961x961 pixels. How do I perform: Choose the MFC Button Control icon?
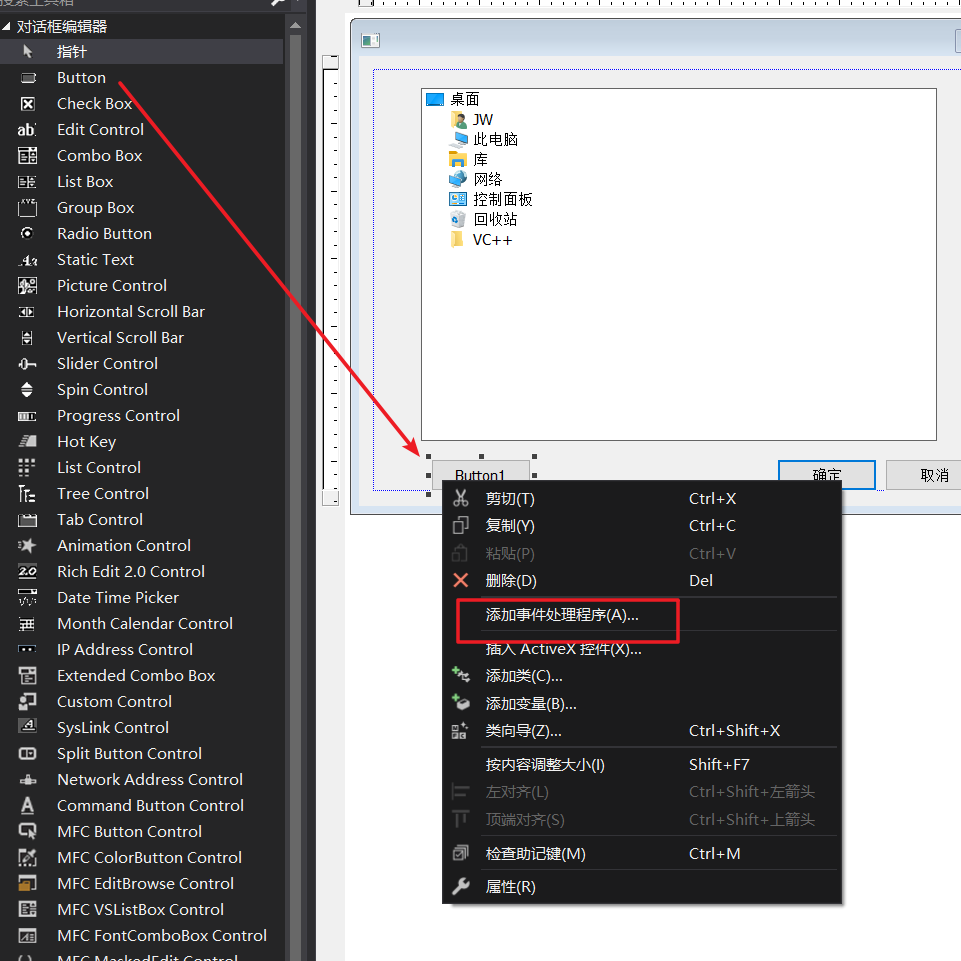pyautogui.click(x=28, y=832)
